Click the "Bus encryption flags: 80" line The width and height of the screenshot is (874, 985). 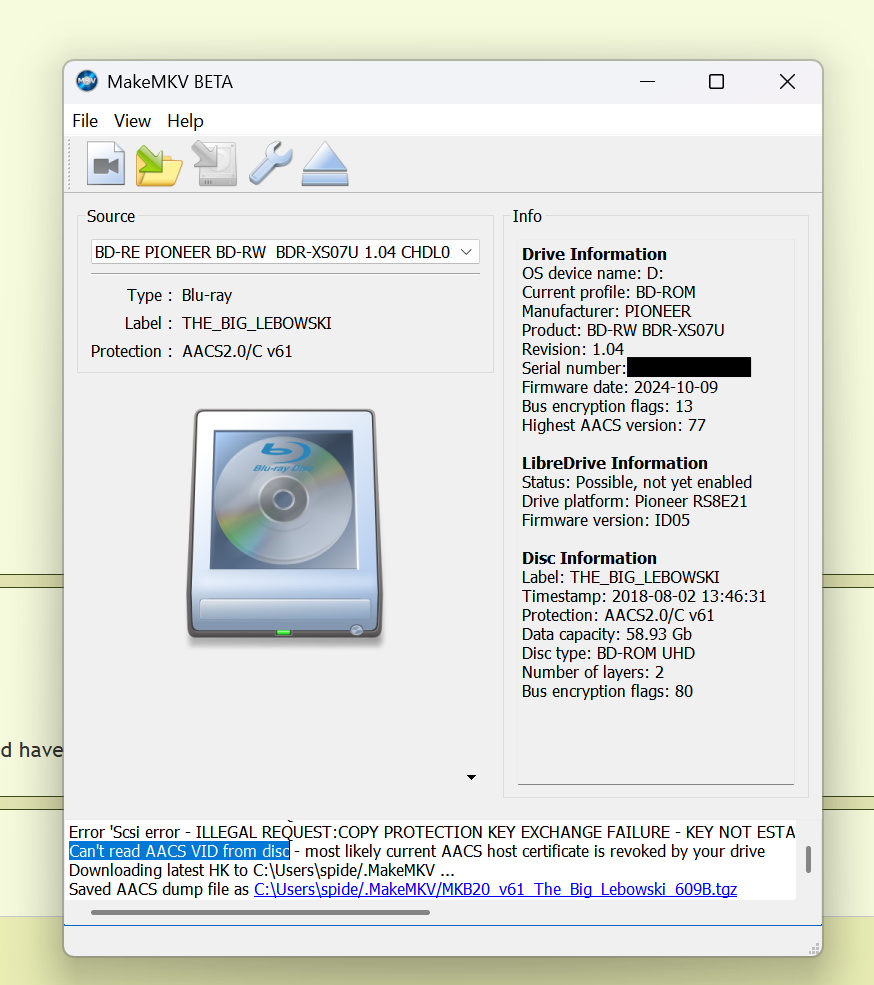pos(607,691)
